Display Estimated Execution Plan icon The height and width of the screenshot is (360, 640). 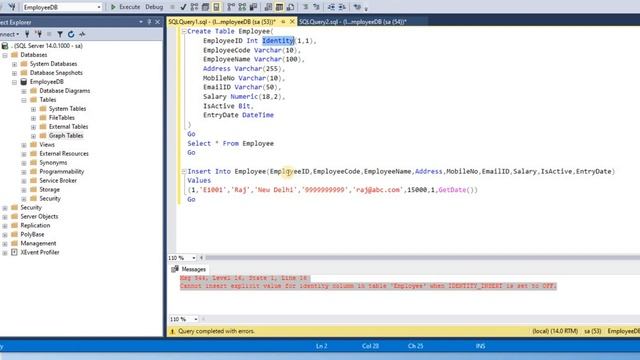194,7
